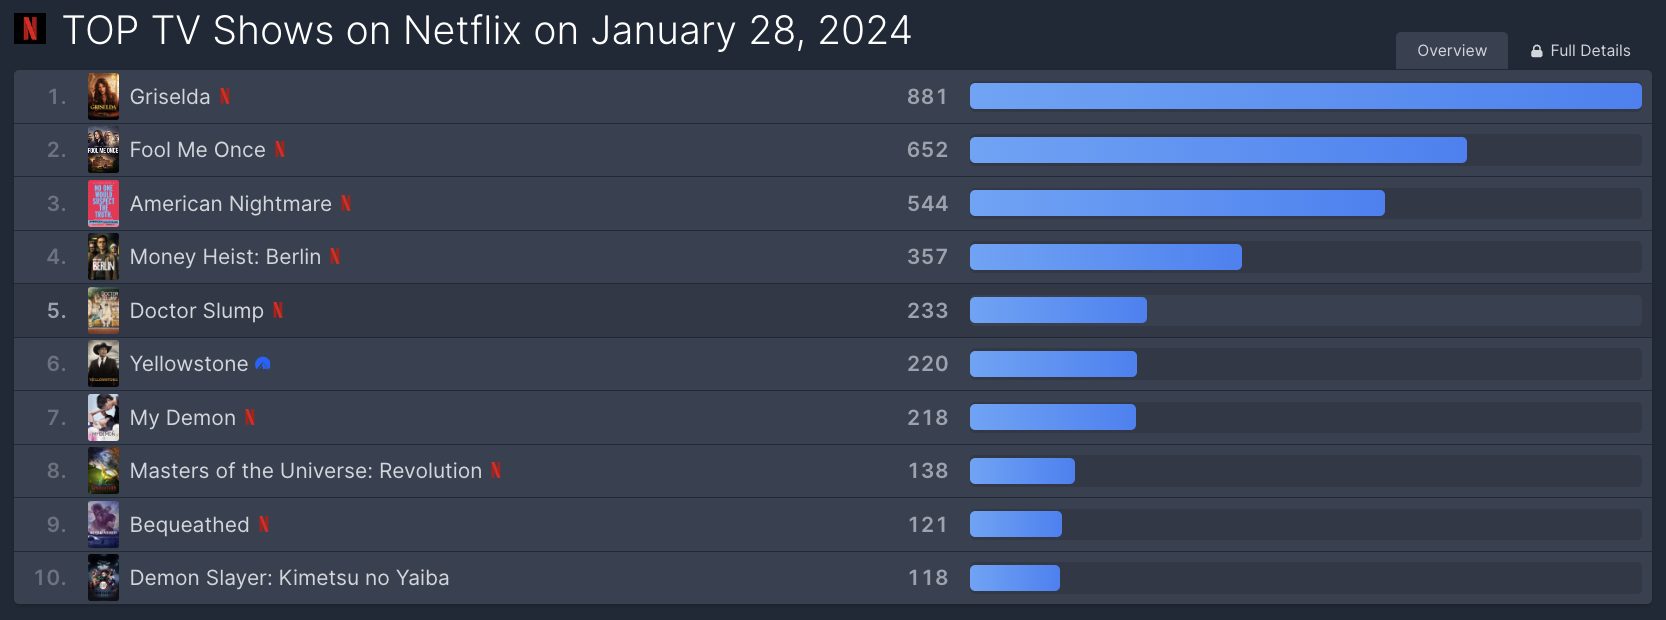The height and width of the screenshot is (620, 1666).
Task: Click the Netflix N icon next to Fool Me Once
Action: pyautogui.click(x=280, y=150)
